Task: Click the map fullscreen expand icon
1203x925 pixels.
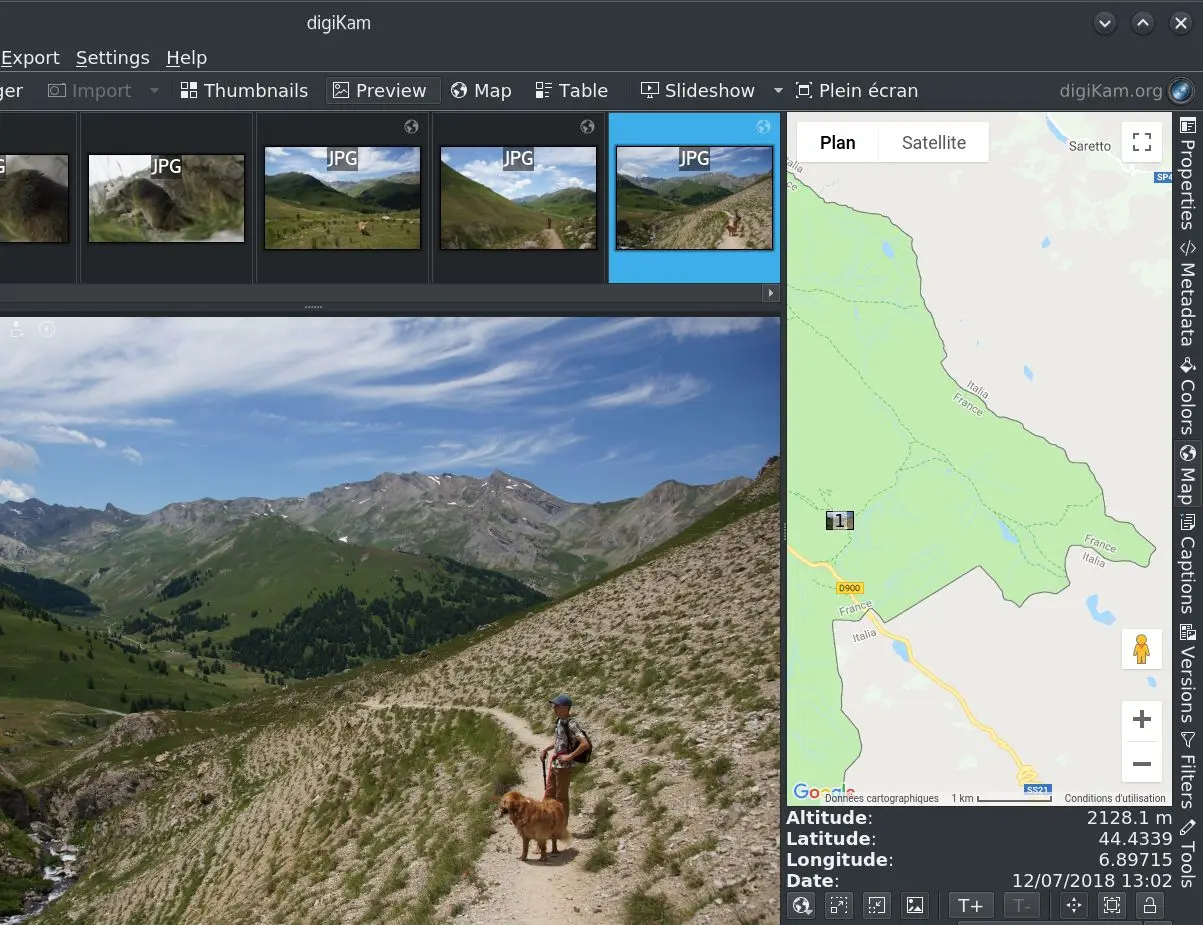Action: pyautogui.click(x=1141, y=142)
